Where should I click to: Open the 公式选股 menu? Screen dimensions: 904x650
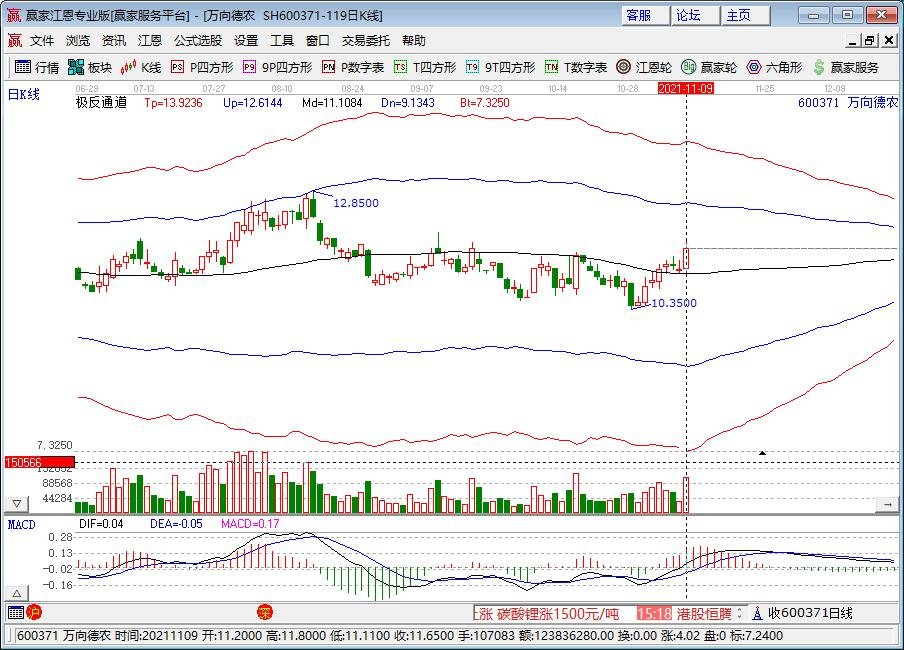pyautogui.click(x=198, y=41)
